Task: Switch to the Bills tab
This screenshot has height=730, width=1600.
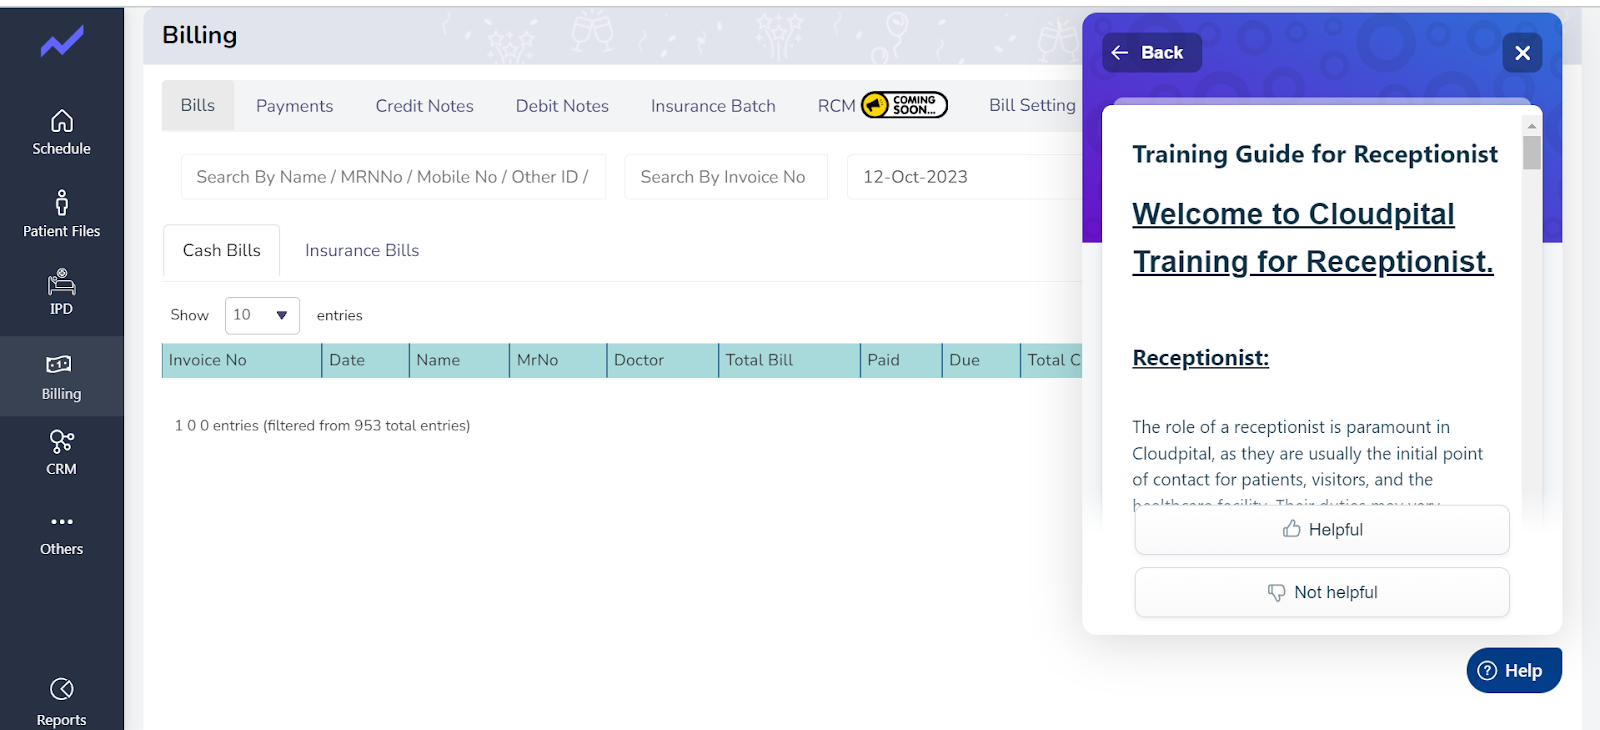Action: 198,105
